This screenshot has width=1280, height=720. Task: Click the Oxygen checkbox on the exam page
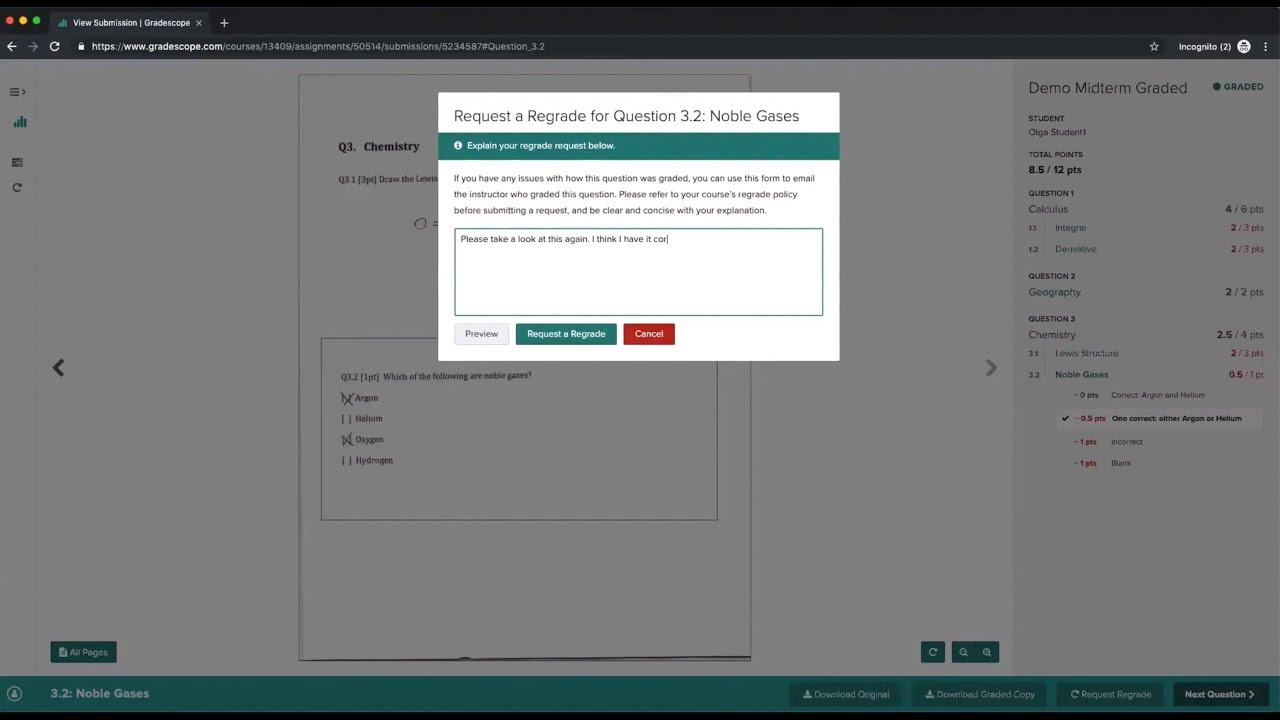347,440
